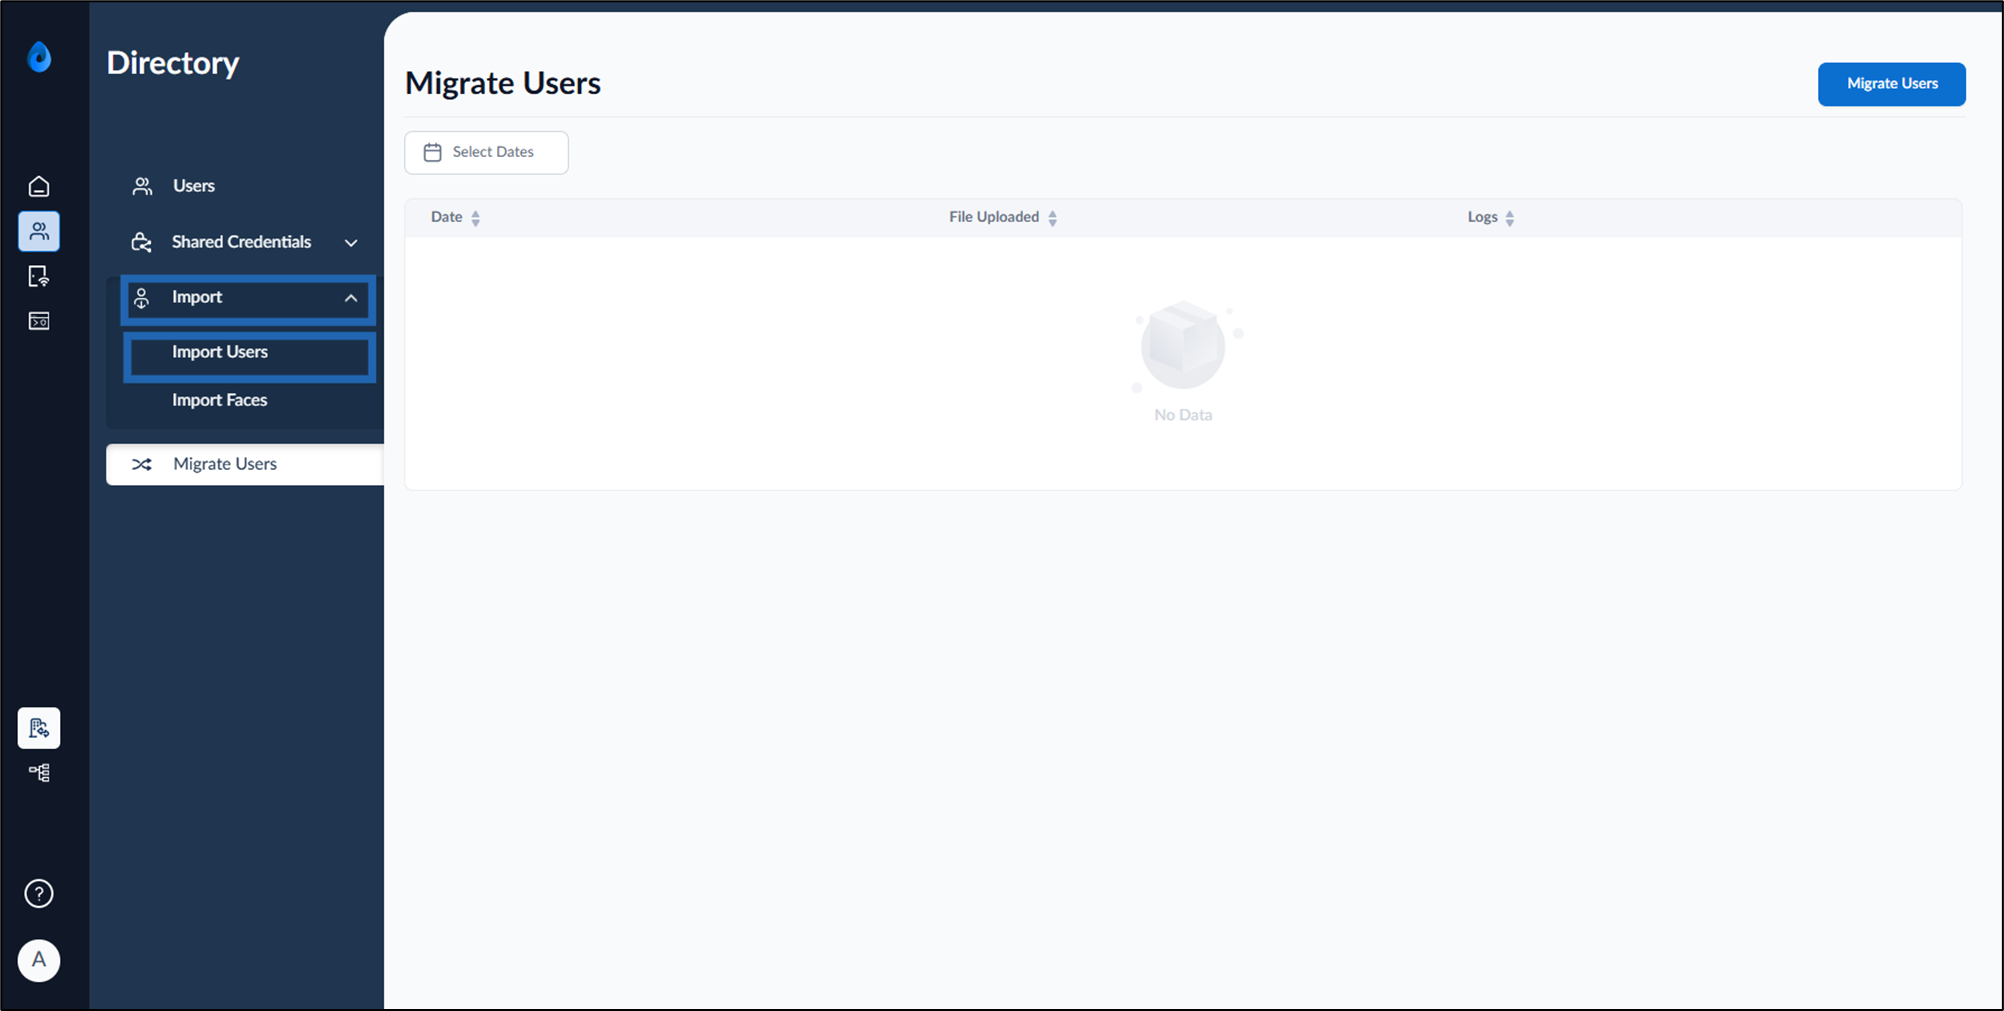This screenshot has width=2004, height=1011.
Task: Collapse the Import section chevron
Action: tap(351, 298)
